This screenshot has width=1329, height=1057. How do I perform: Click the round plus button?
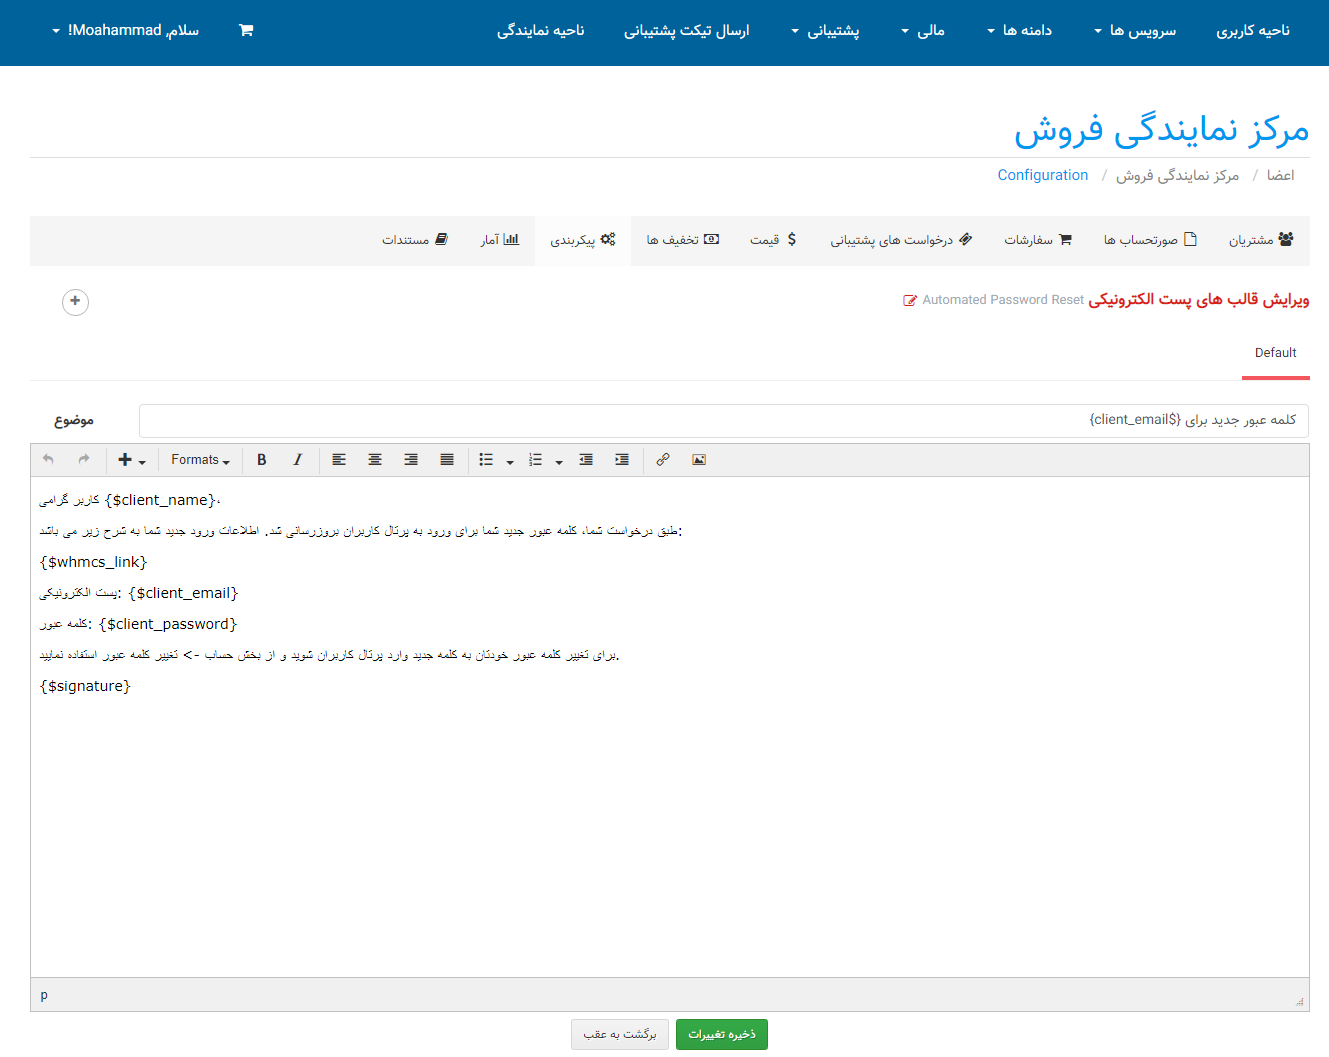75,301
